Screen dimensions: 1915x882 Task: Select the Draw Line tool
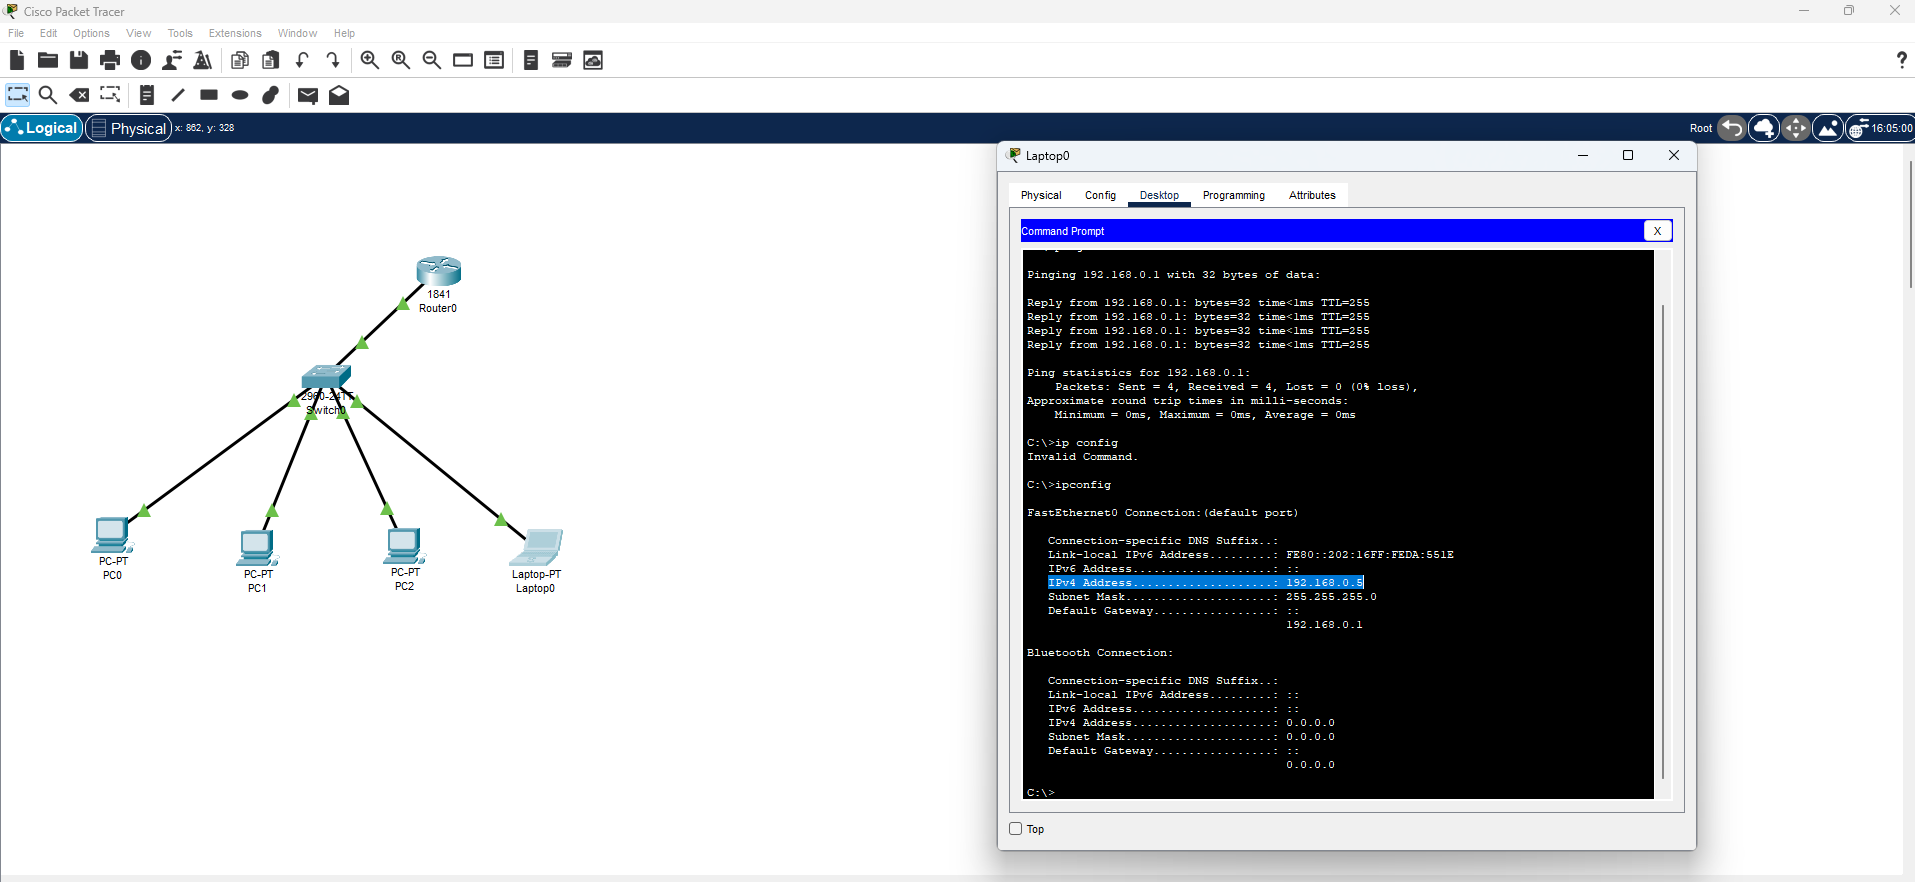coord(178,95)
